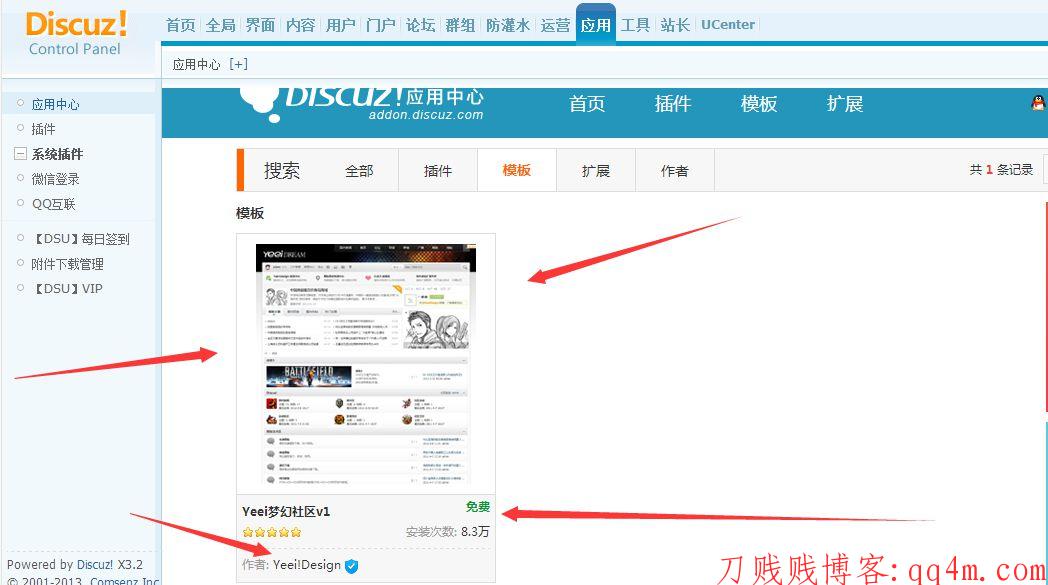1048x585 pixels.
Task: Click the five-star rating of Yeei梦幻社区v1
Action: (x=272, y=532)
